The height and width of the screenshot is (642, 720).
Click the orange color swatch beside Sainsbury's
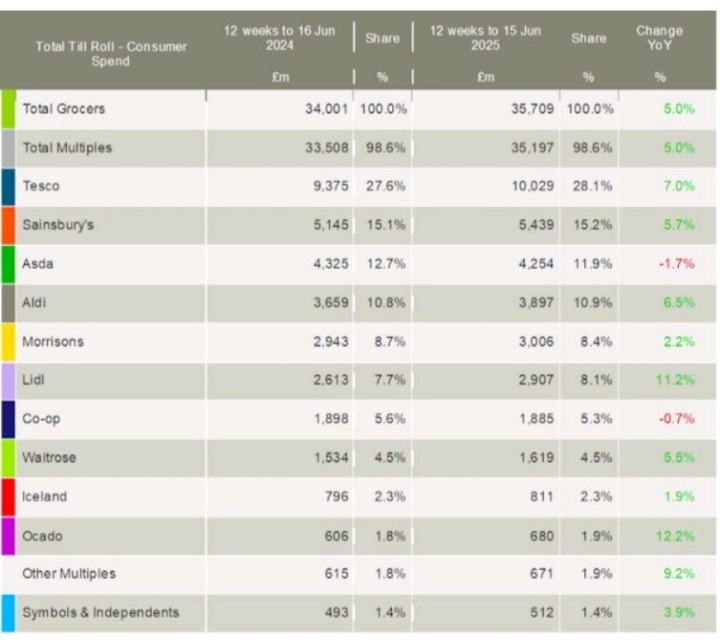click(8, 226)
